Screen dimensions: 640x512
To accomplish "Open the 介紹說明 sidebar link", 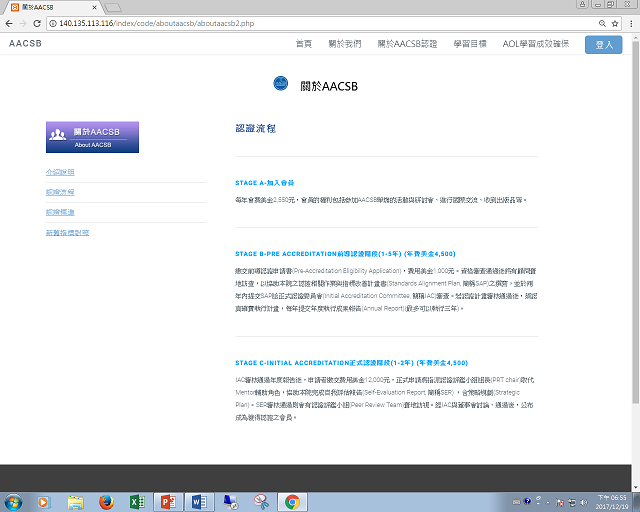I will point(60,172).
